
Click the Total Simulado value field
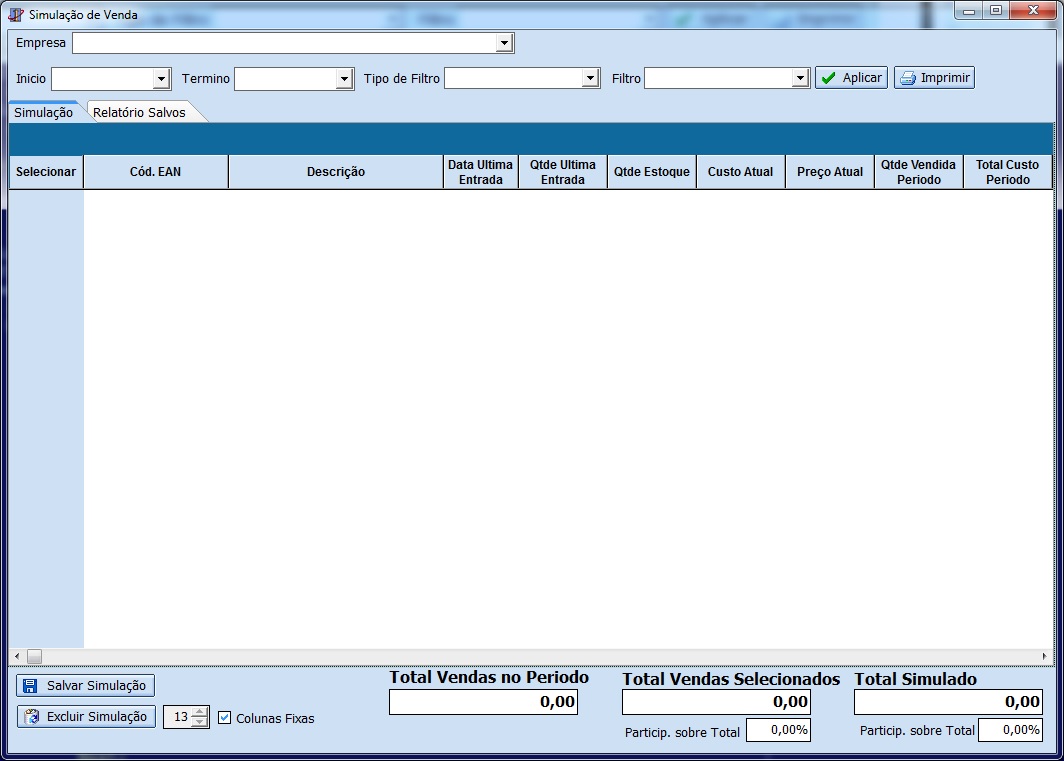pos(948,702)
